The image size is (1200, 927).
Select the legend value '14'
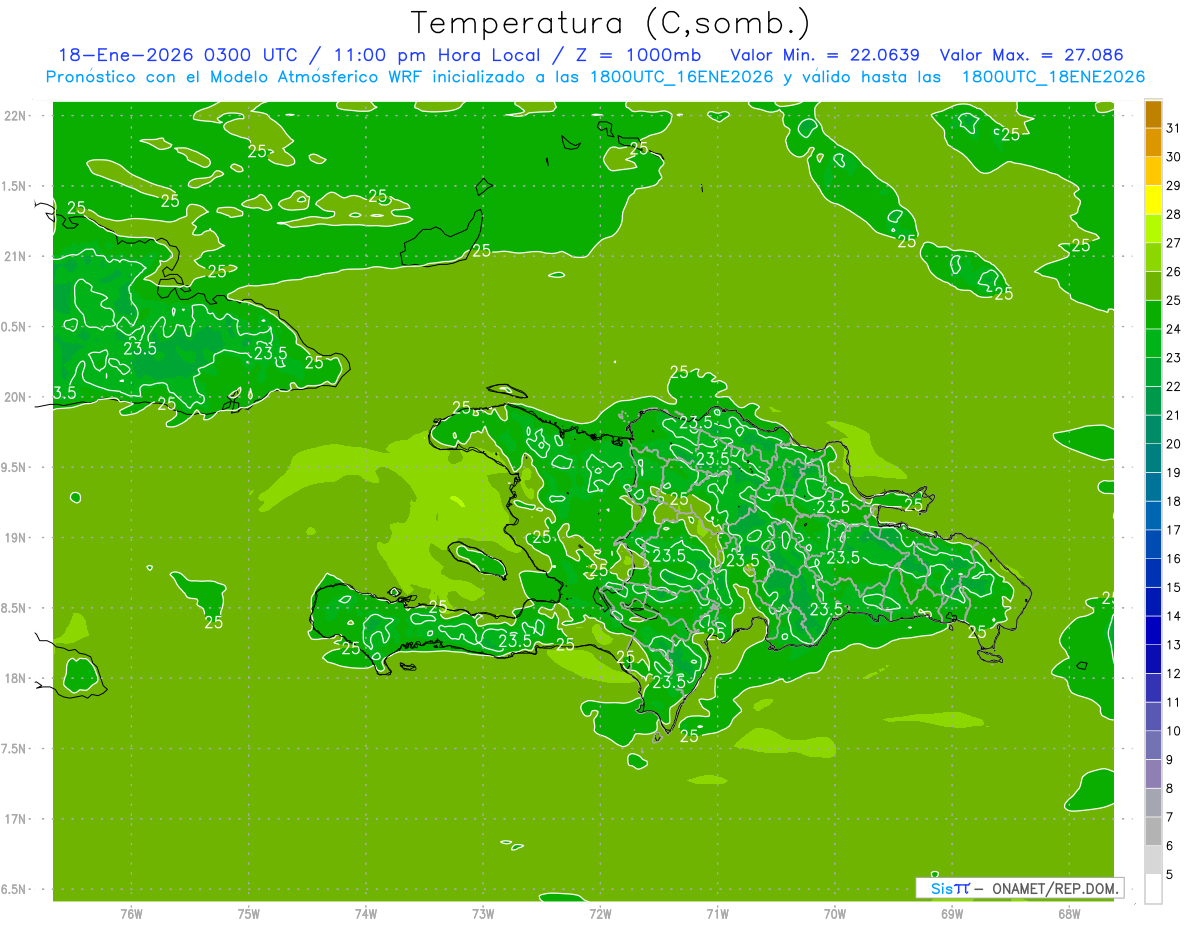pyautogui.click(x=1174, y=617)
